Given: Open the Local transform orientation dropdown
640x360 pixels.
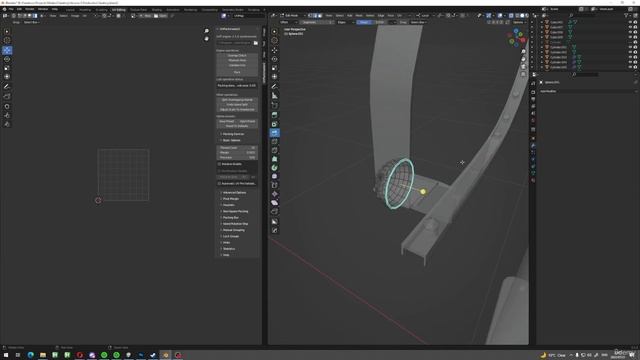Looking at the screenshot, I should (424, 16).
